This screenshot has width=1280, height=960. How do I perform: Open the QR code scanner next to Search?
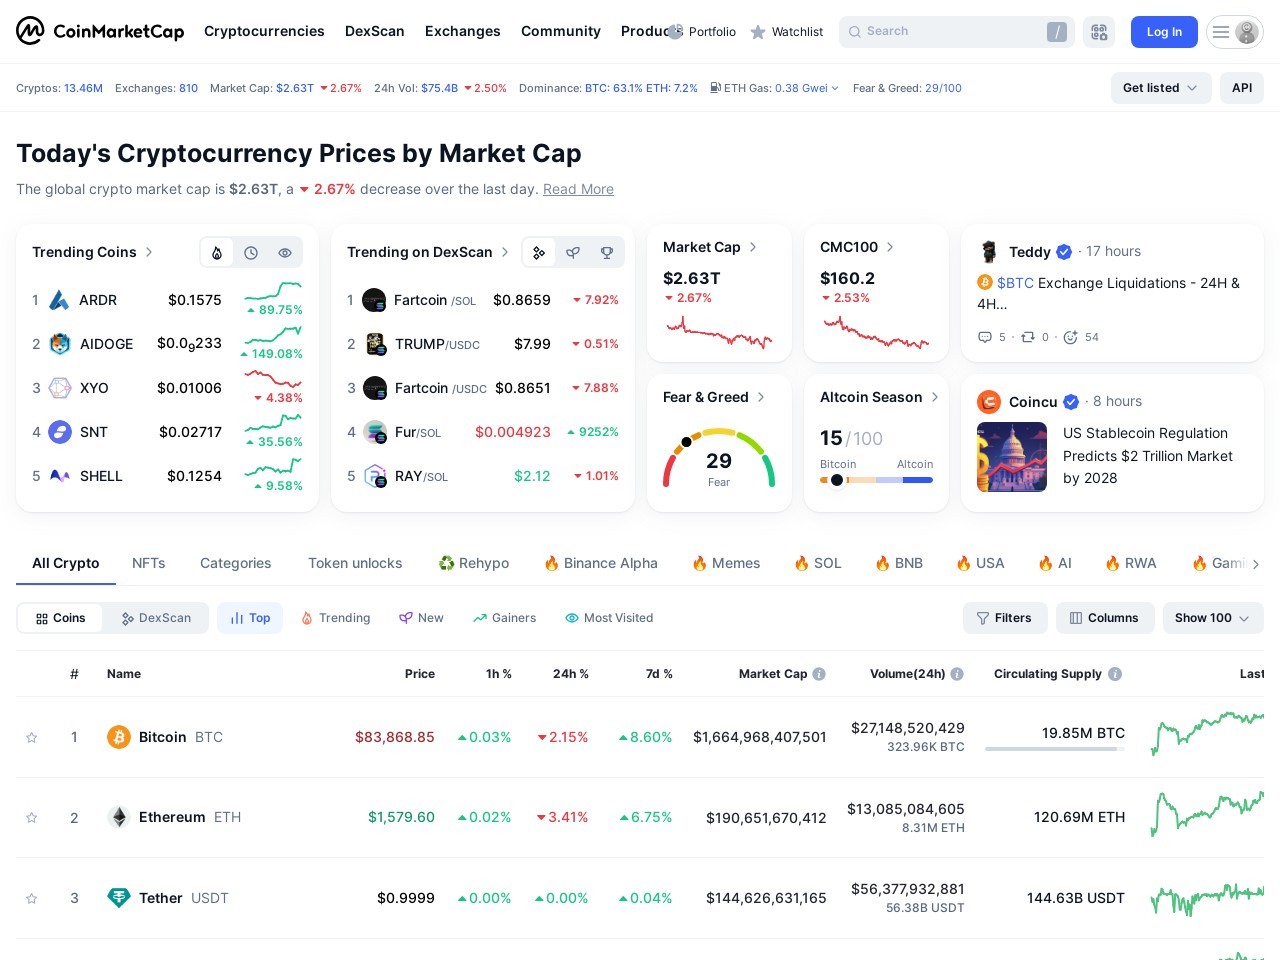click(1099, 31)
